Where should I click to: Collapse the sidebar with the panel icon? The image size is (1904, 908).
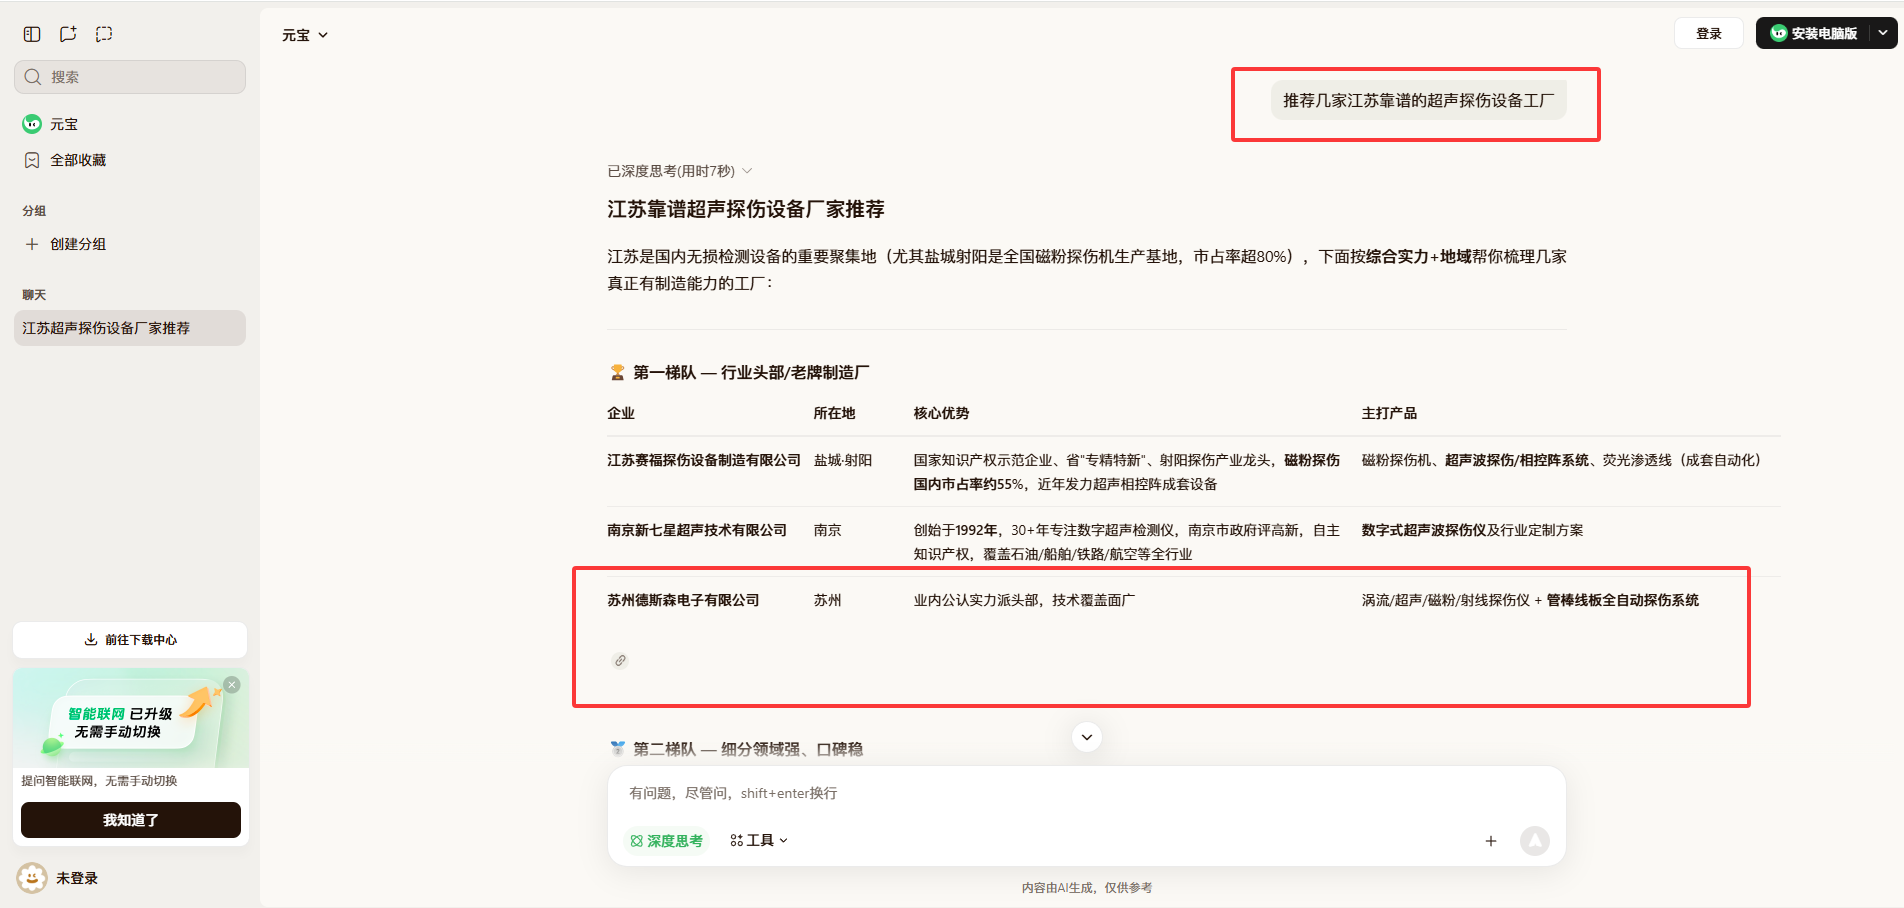[x=32, y=34]
